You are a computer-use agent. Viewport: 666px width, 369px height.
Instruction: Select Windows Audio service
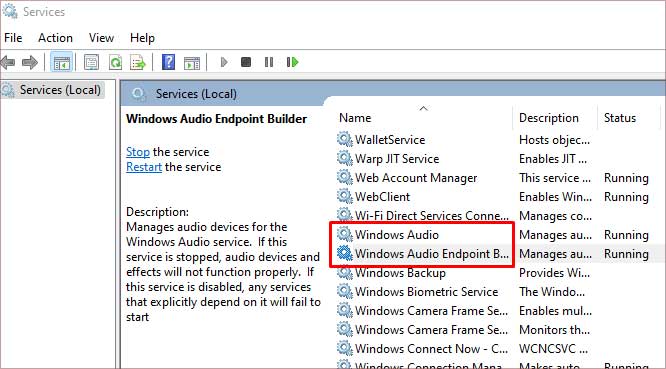(397, 235)
